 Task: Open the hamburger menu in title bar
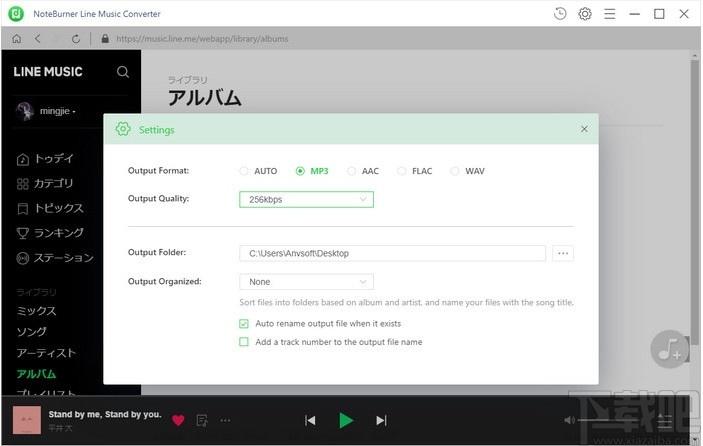coord(609,14)
